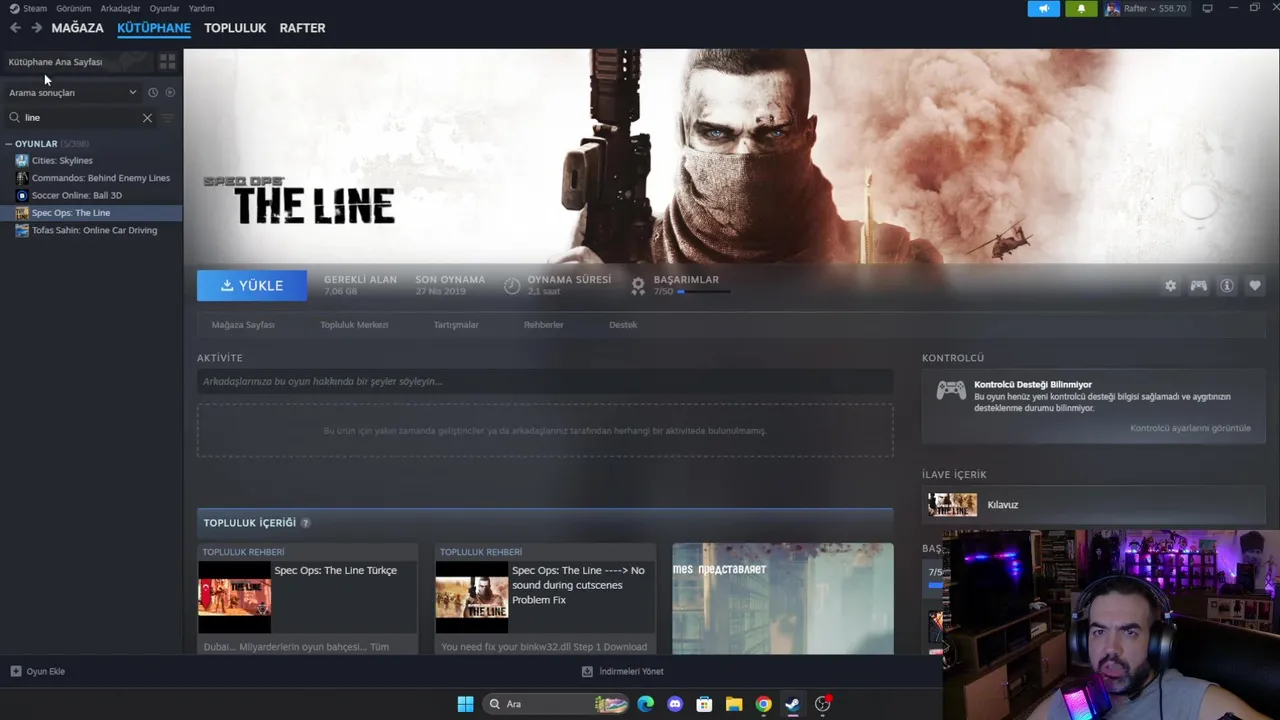Switch to the TOPLULUK tab

(235, 28)
